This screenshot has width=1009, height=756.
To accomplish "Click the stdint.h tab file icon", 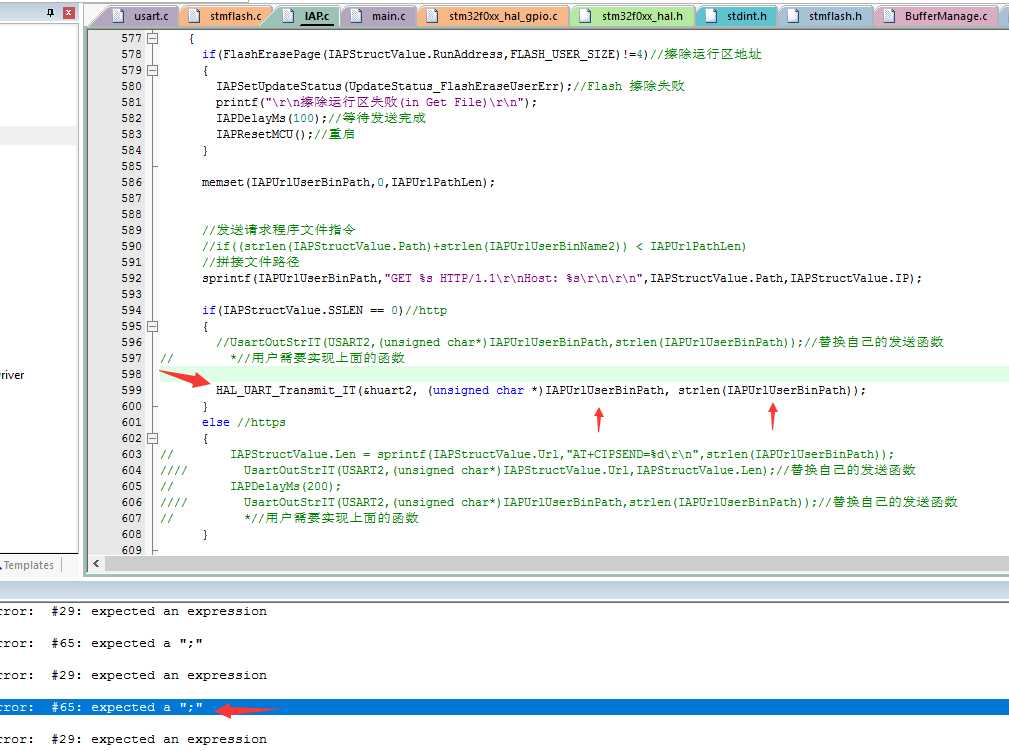I will tap(710, 16).
